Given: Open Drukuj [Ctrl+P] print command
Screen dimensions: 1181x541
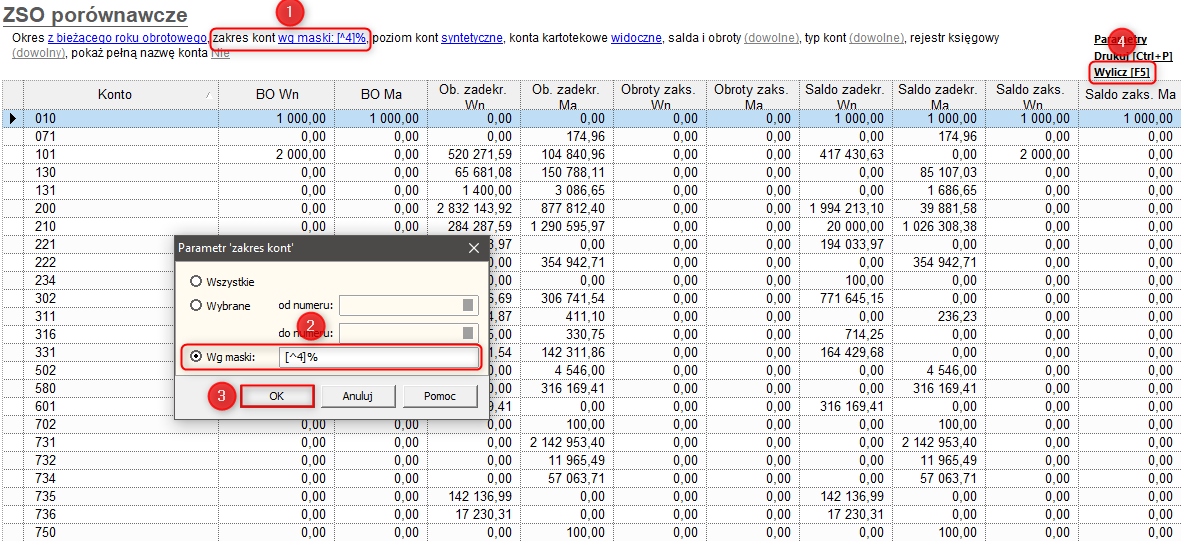Looking at the screenshot, I should 1133,56.
